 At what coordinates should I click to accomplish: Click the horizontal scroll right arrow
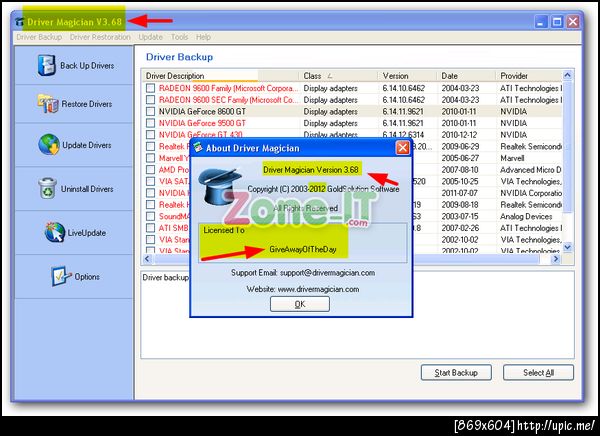556,259
